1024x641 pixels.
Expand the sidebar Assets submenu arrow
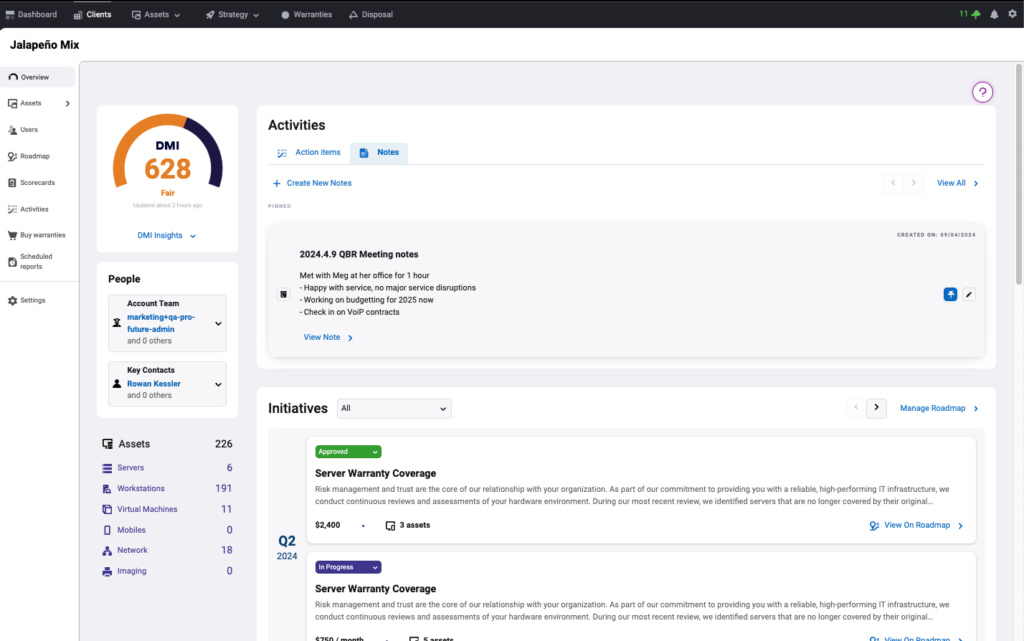click(x=67, y=104)
